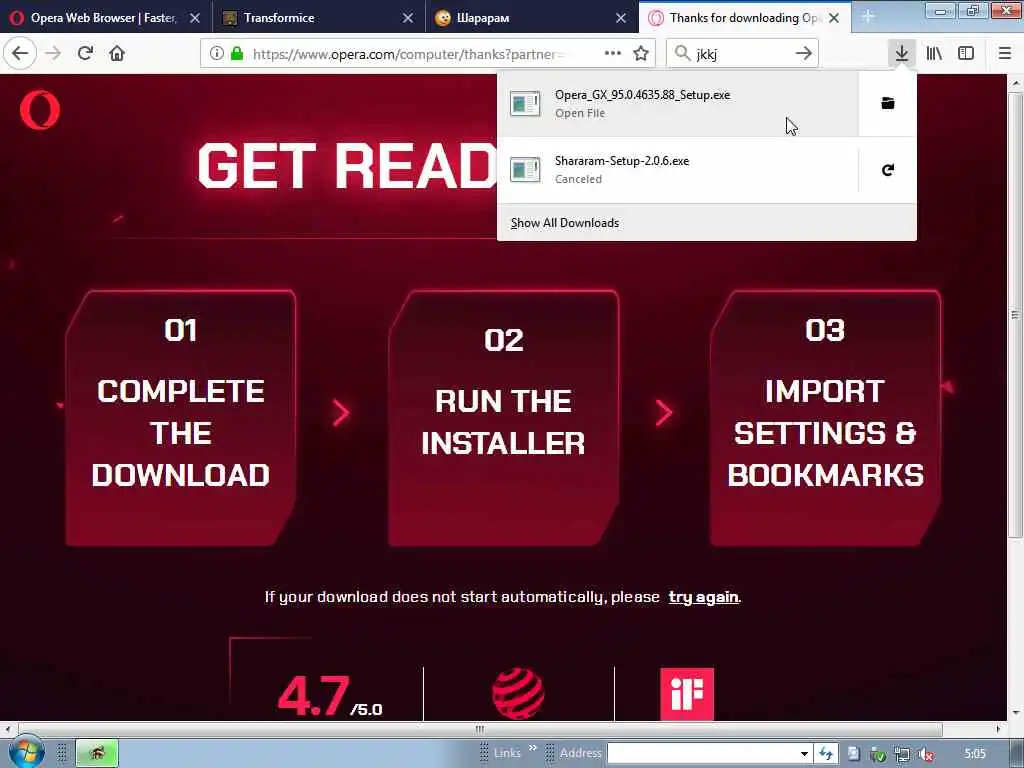Click the iF design award badge
Image resolution: width=1024 pixels, height=768 pixels.
coord(687,694)
